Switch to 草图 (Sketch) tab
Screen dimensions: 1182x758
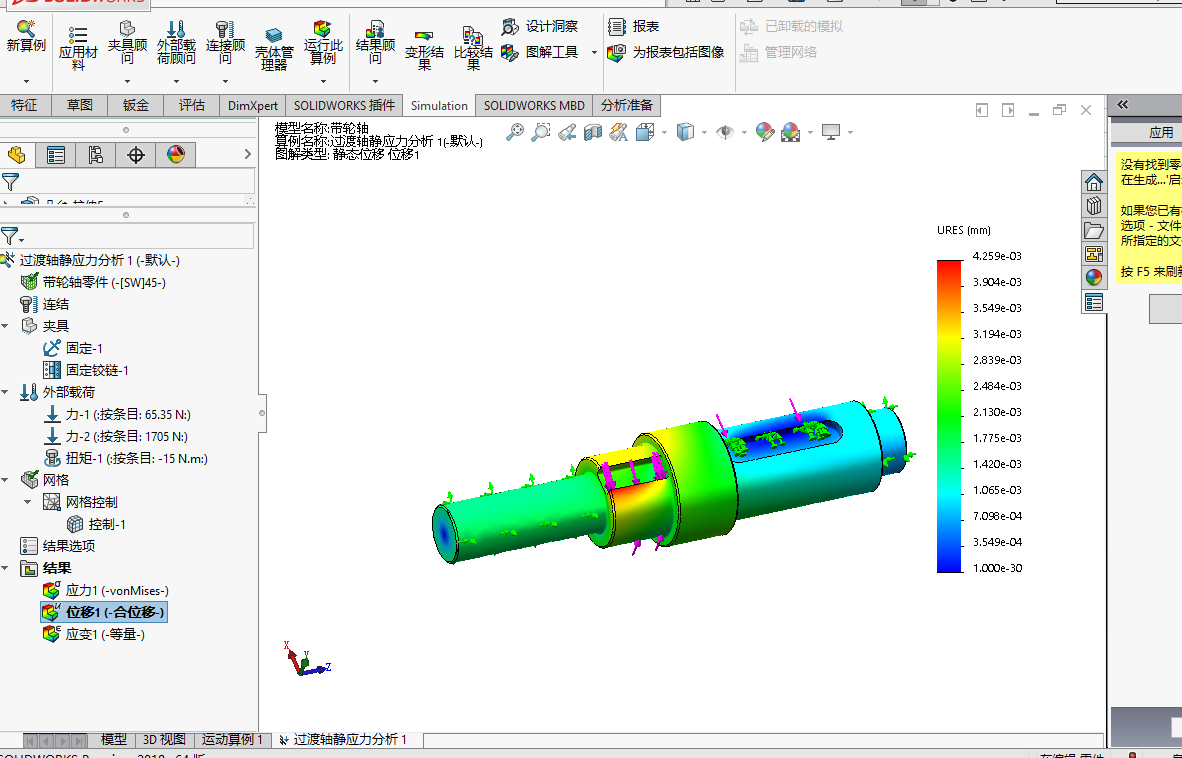(80, 105)
